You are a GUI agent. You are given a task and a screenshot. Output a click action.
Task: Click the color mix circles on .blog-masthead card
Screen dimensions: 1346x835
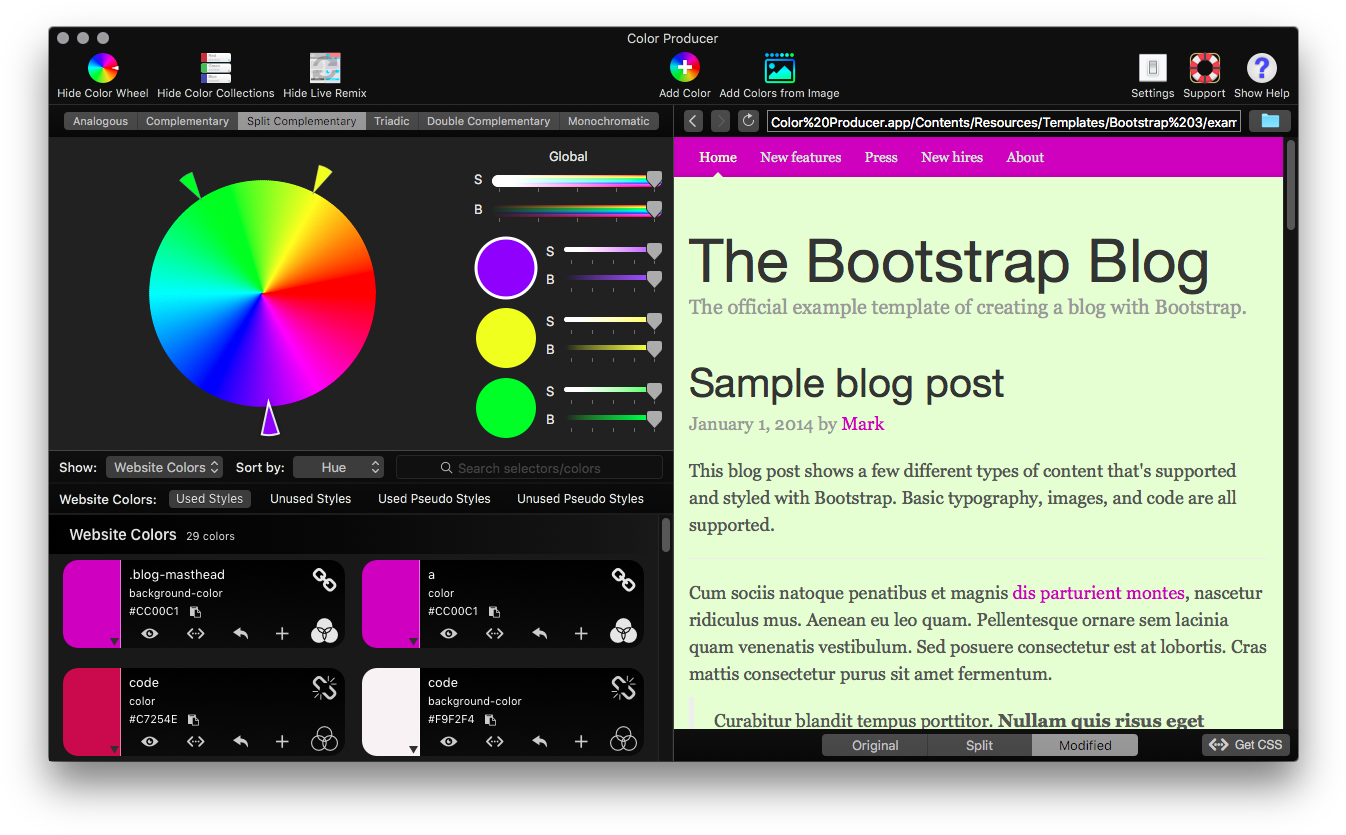click(x=324, y=631)
